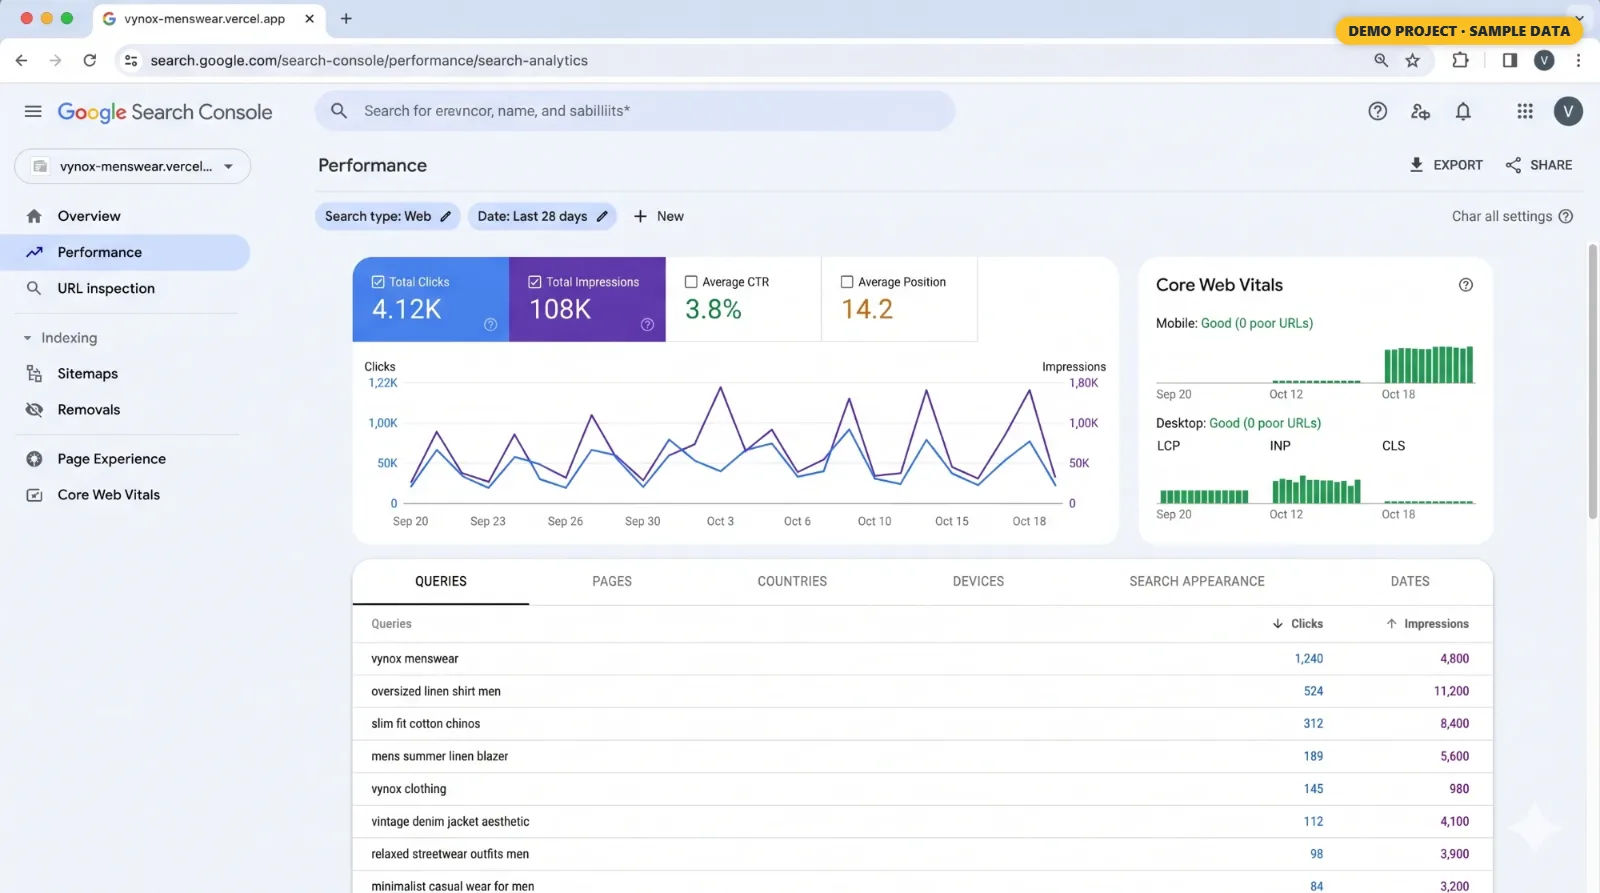This screenshot has height=893, width=1600.
Task: Reload the page in browser
Action: coord(89,60)
